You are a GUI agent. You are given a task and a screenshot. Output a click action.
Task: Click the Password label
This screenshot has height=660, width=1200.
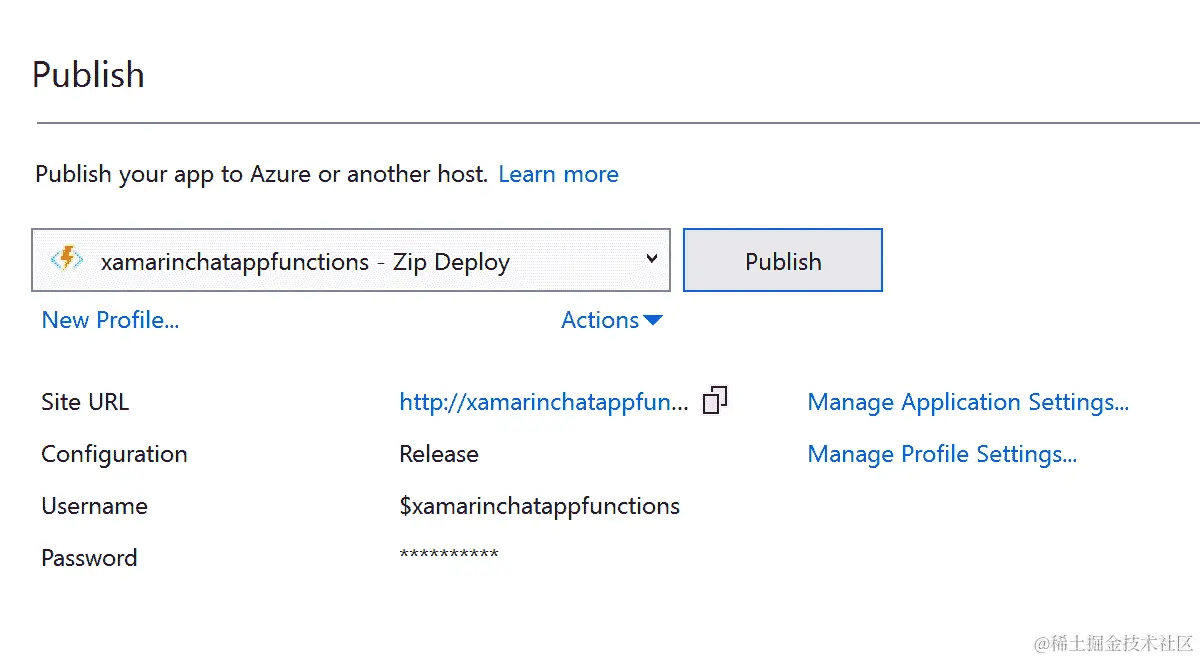(x=89, y=558)
